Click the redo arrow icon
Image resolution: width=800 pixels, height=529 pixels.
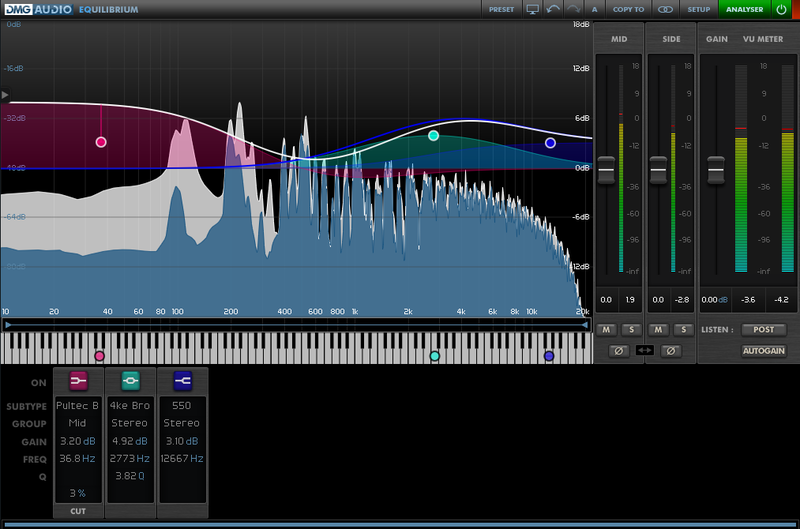pos(573,9)
